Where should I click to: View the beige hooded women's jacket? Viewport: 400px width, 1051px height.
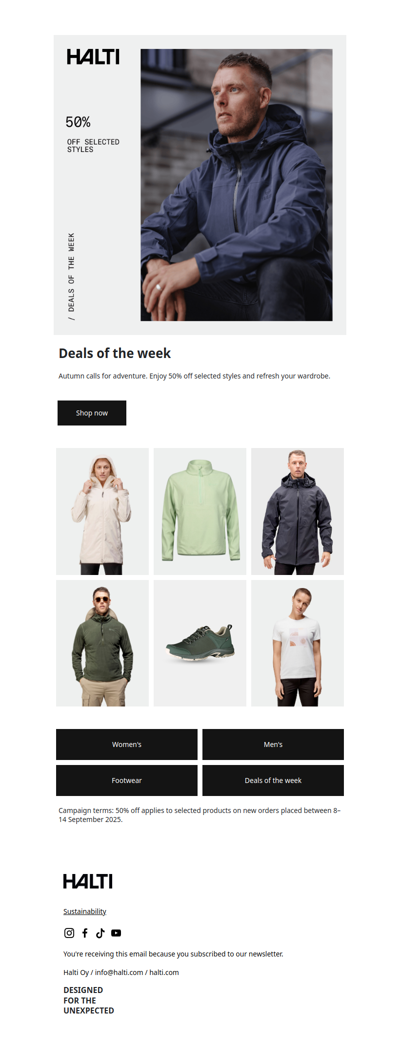pyautogui.click(x=103, y=511)
